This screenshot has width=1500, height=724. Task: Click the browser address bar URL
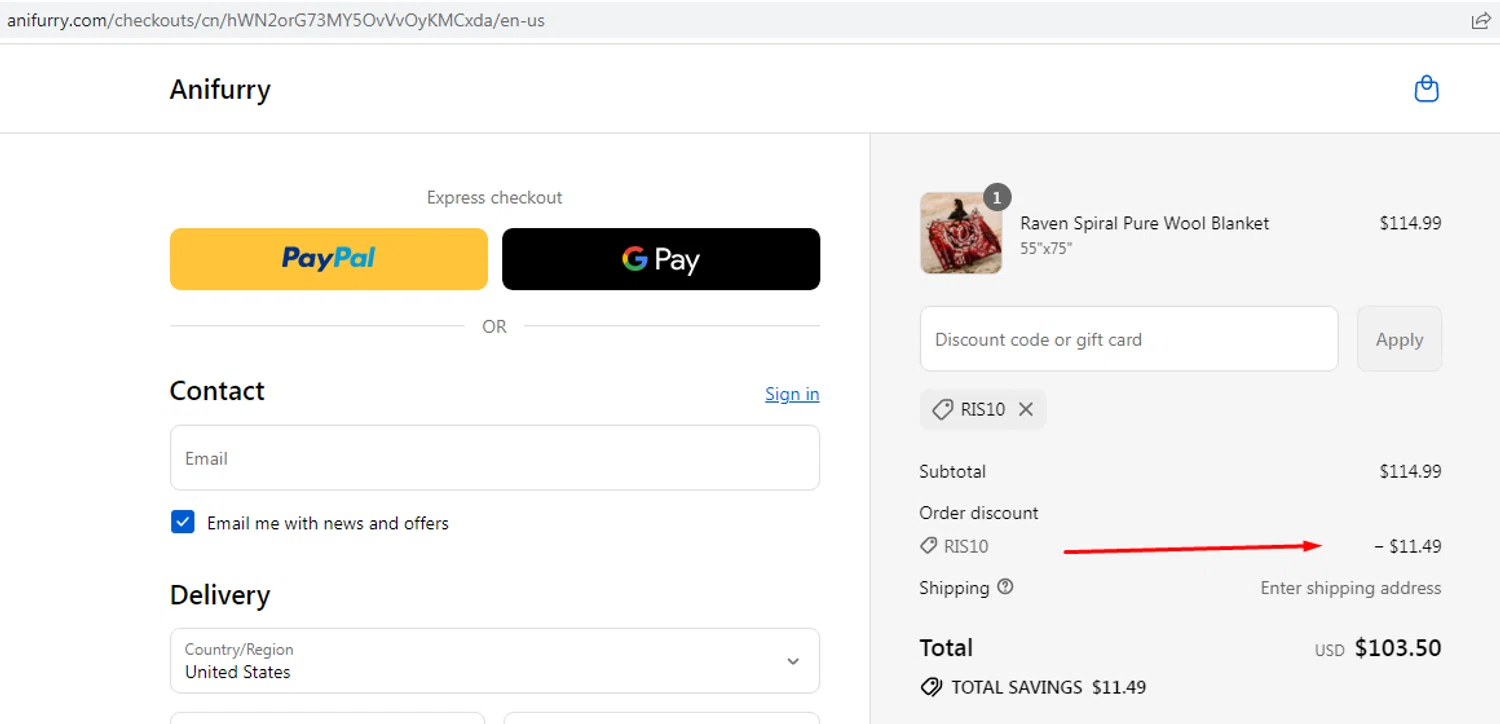276,20
